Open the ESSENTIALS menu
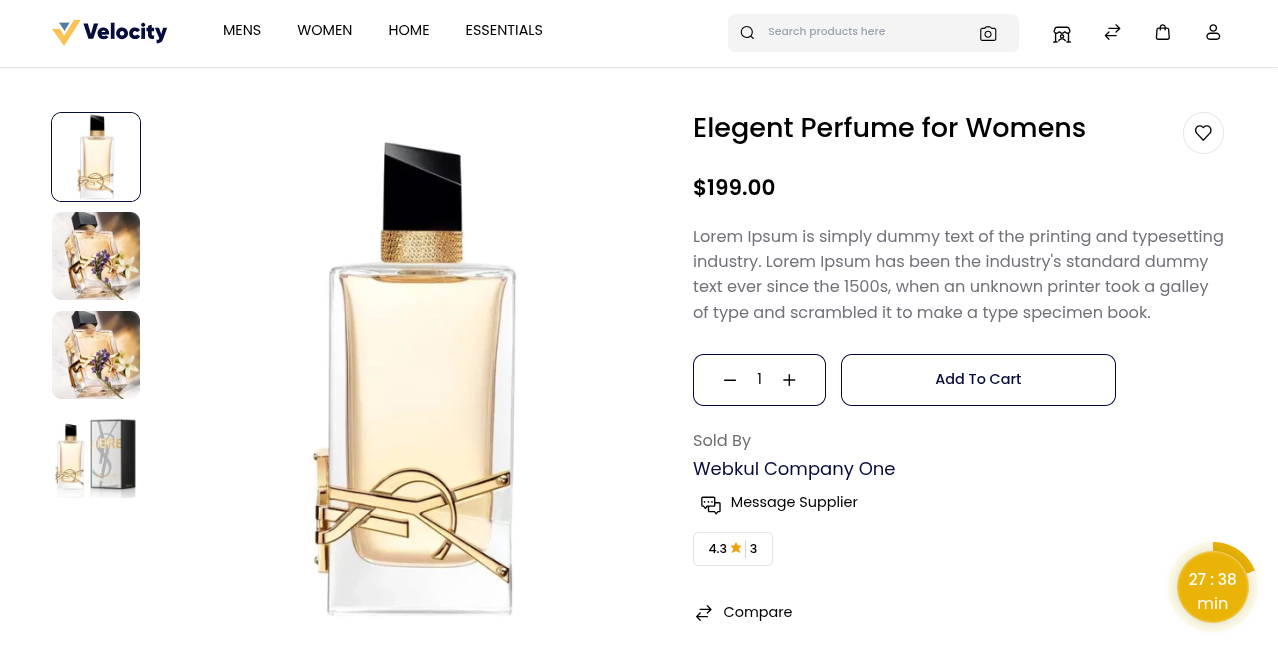Image resolution: width=1278 pixels, height=651 pixels. tap(503, 30)
